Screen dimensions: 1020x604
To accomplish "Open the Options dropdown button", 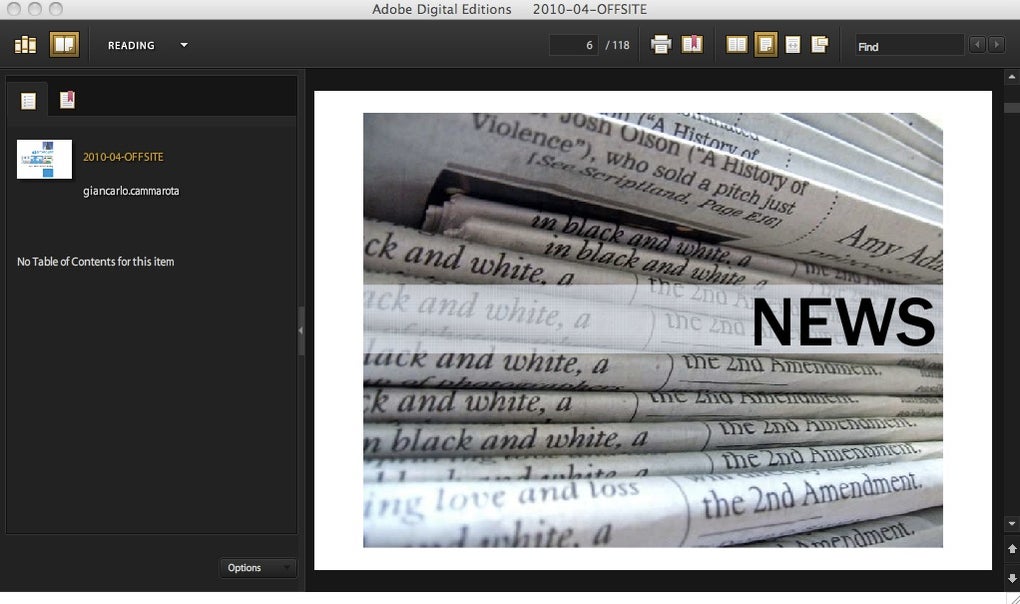I will (258, 568).
